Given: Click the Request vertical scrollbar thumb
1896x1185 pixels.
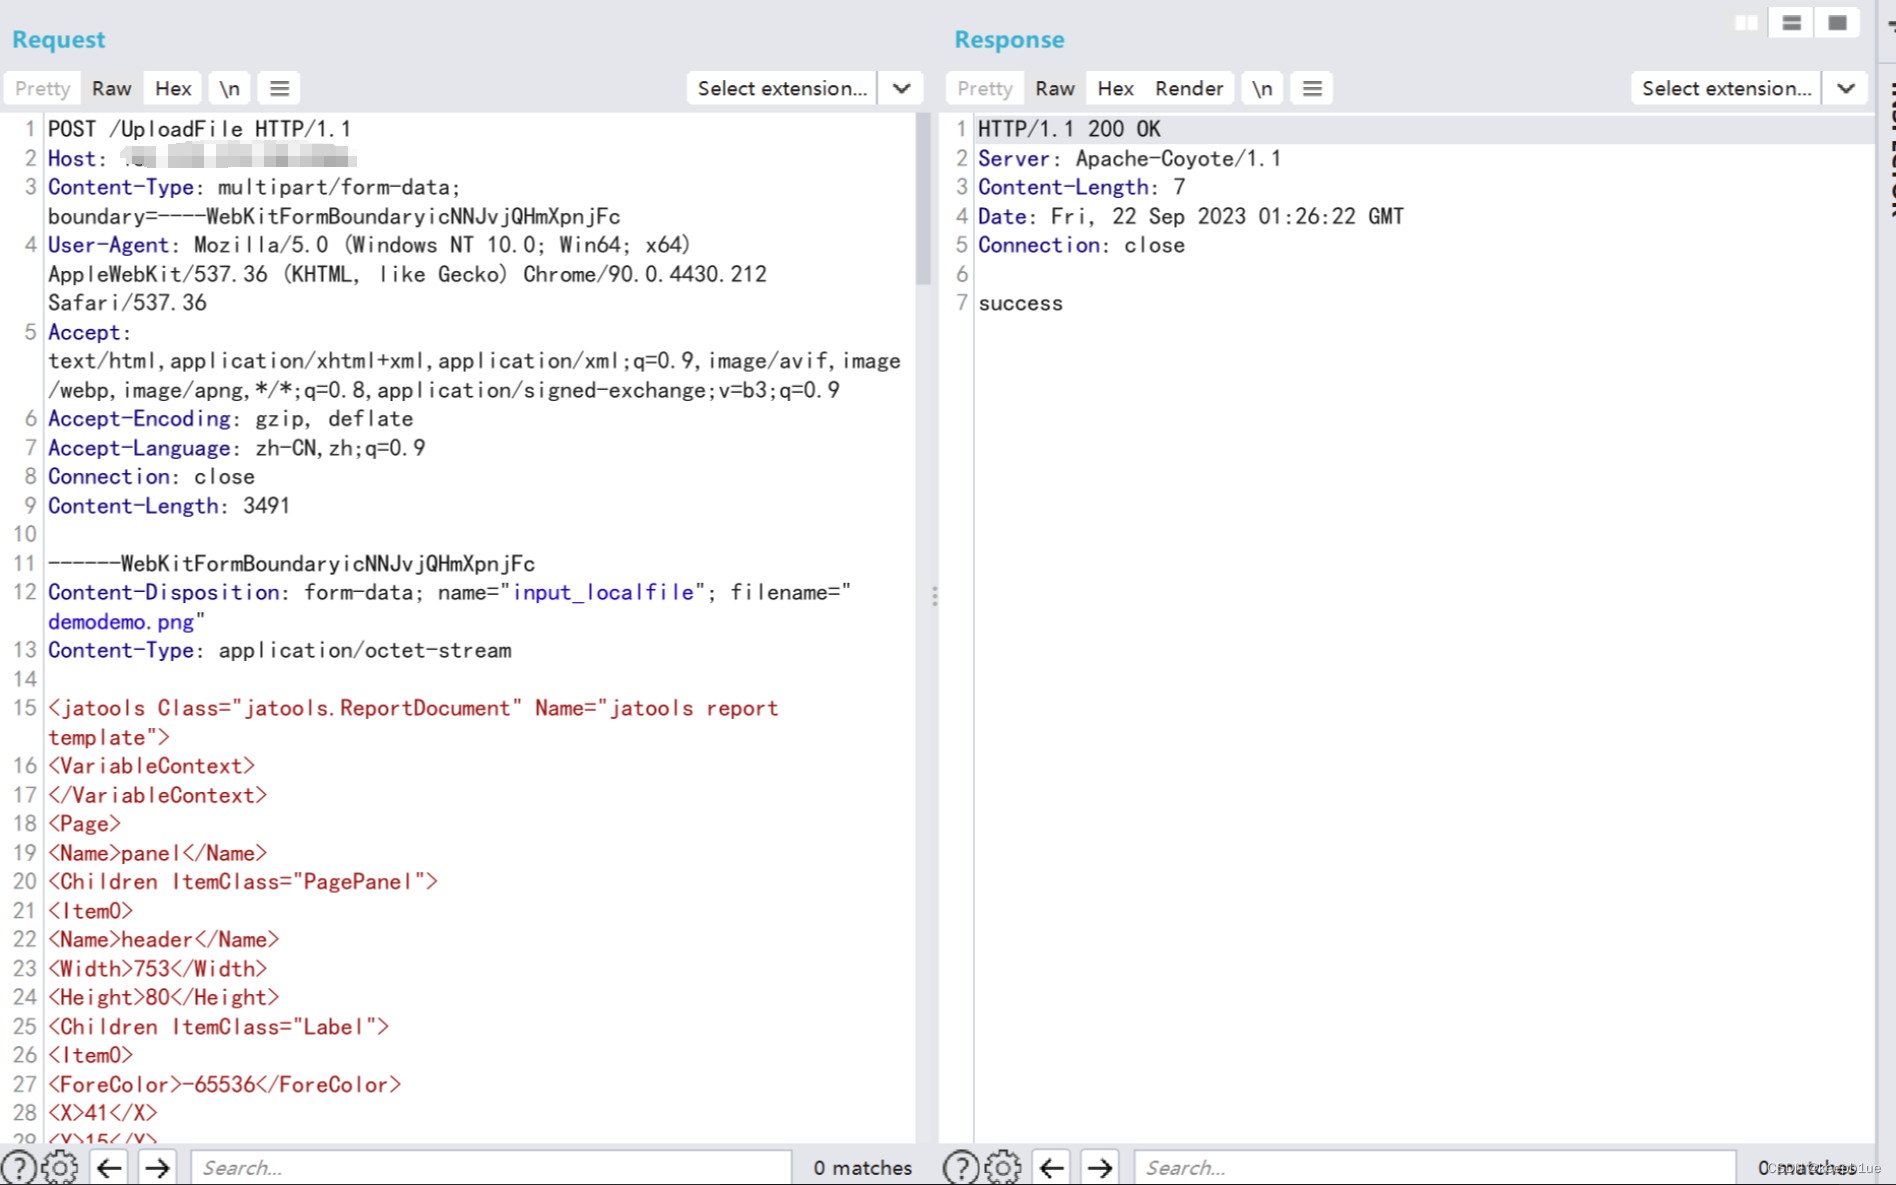Looking at the screenshot, I should [922, 198].
